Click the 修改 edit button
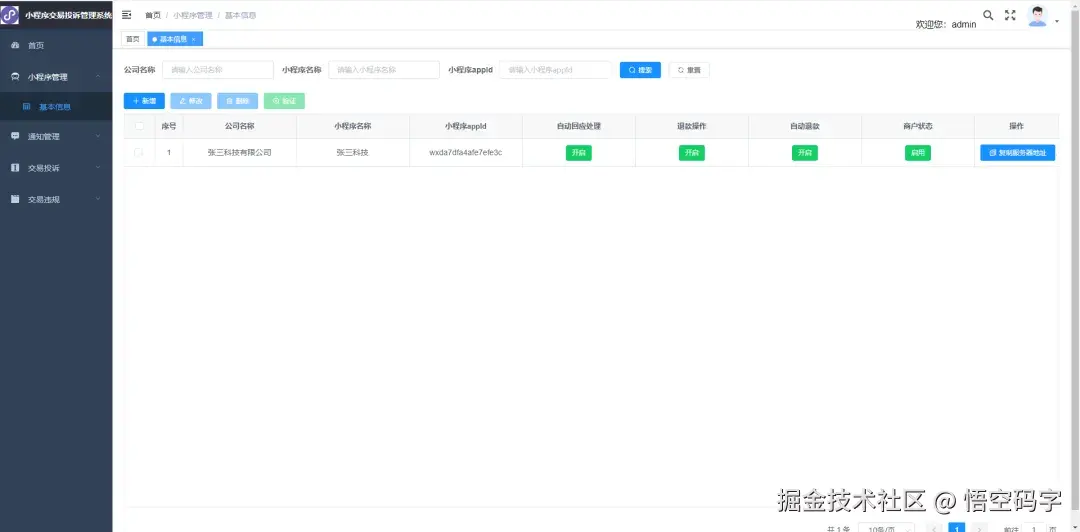1080x532 pixels. tap(191, 101)
